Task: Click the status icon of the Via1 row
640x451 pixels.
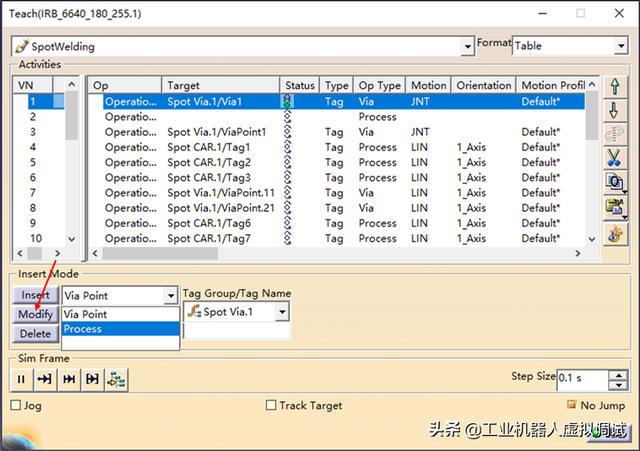Action: coord(287,101)
